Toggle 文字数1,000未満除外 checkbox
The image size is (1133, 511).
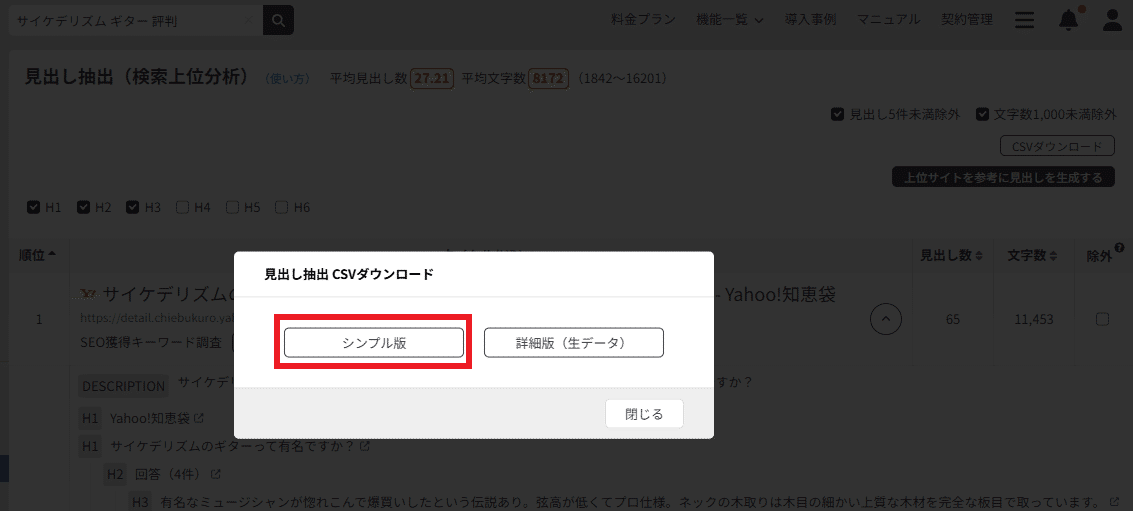coord(982,114)
